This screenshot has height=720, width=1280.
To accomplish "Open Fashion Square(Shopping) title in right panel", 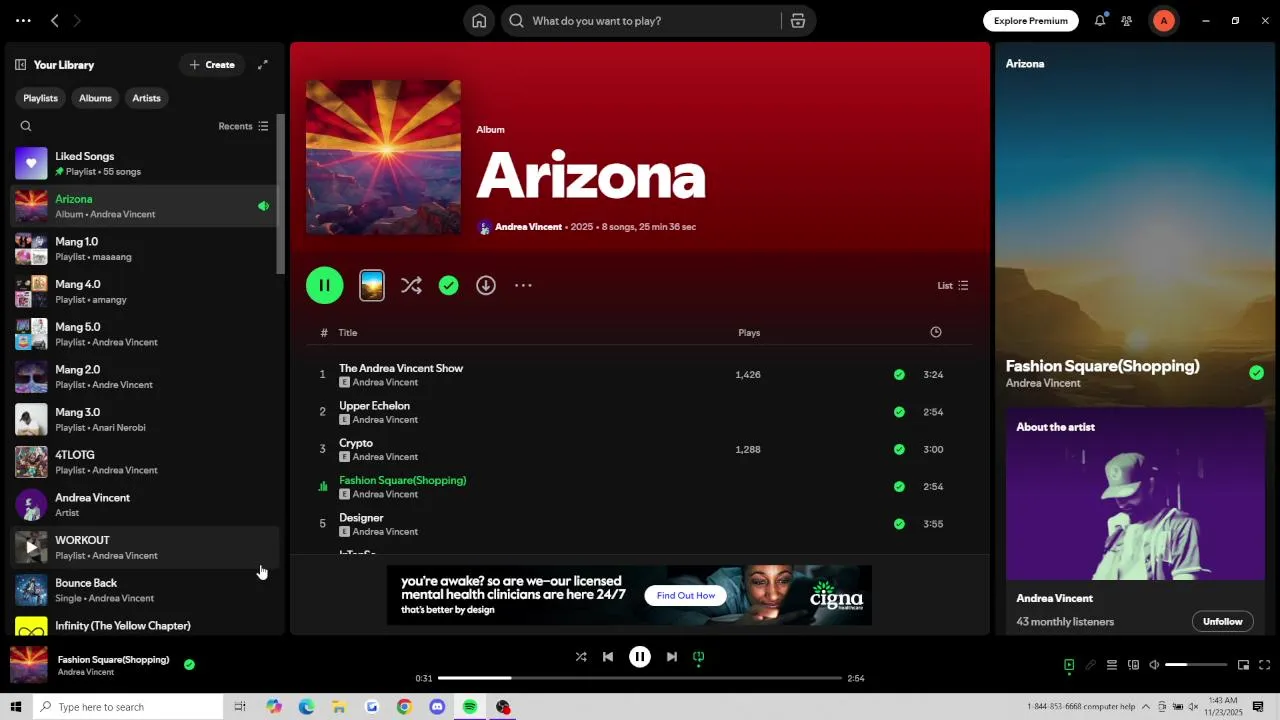I will (x=1102, y=366).
